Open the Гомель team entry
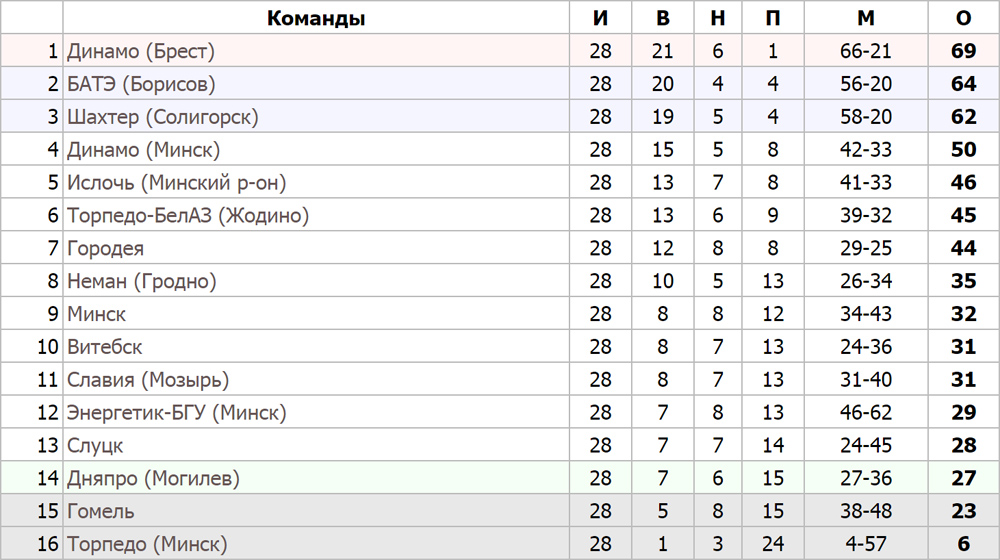1000x560 pixels. click(x=101, y=512)
